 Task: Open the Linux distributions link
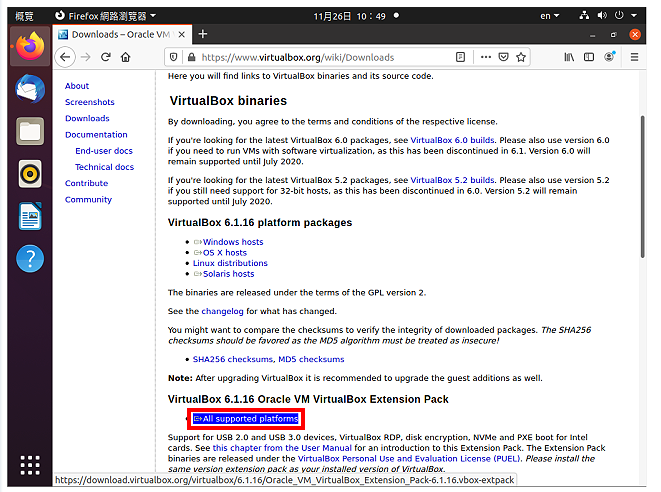pos(230,263)
